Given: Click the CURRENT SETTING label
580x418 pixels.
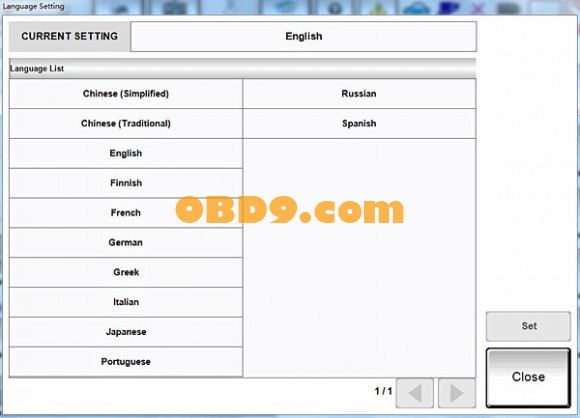Looking at the screenshot, I should [x=70, y=36].
